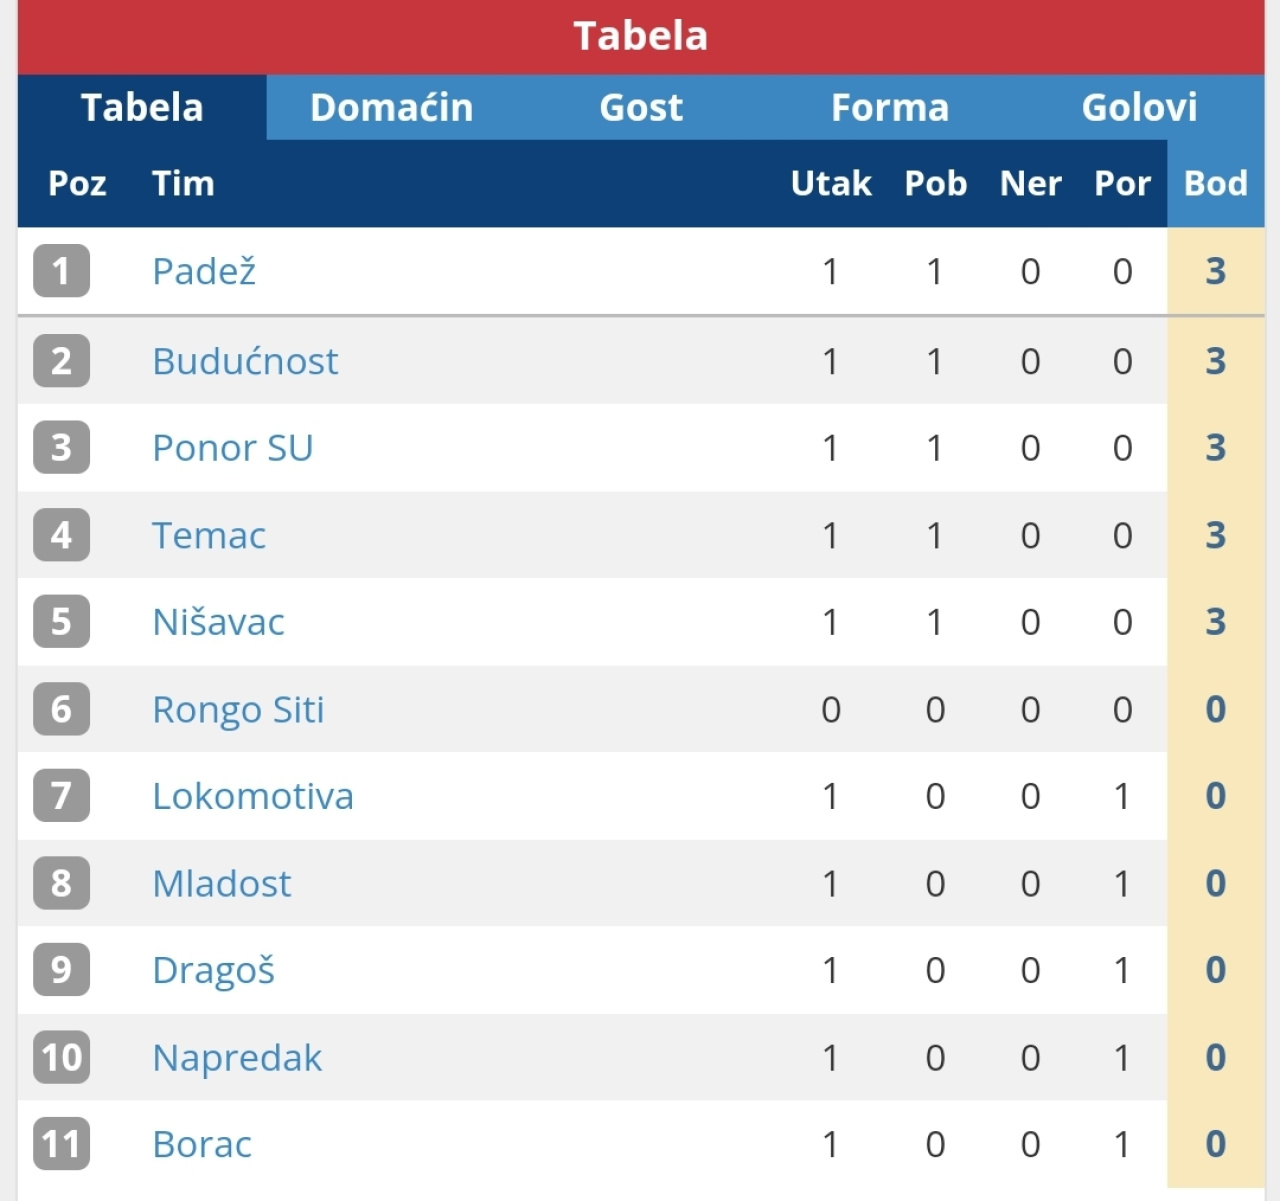Click the position 1 badge
The width and height of the screenshot is (1280, 1201).
[61, 271]
